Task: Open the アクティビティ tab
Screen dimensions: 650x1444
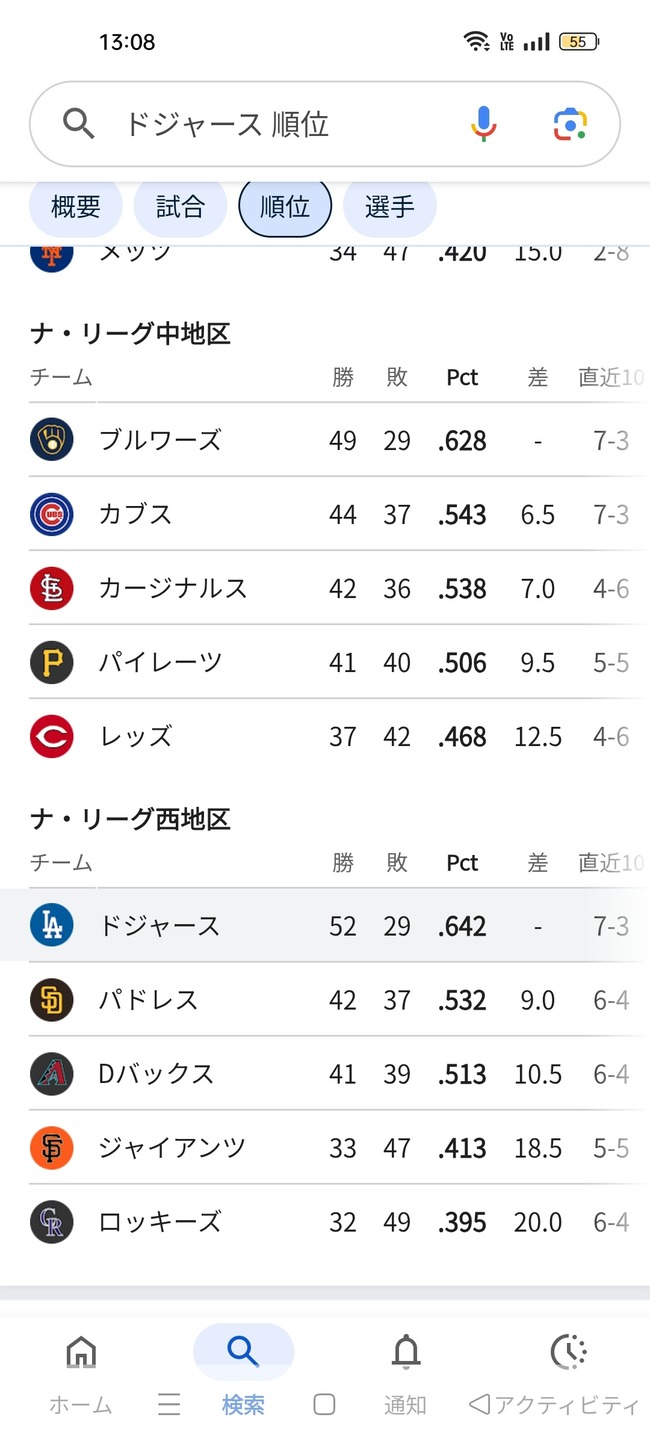Action: pos(568,1376)
